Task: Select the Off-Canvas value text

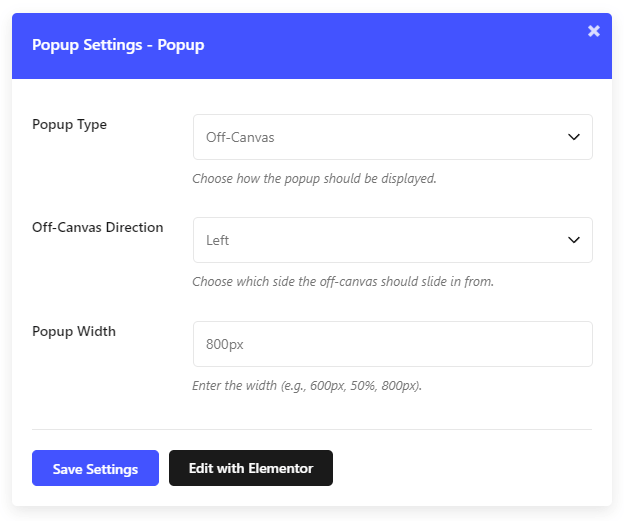Action: click(x=240, y=138)
